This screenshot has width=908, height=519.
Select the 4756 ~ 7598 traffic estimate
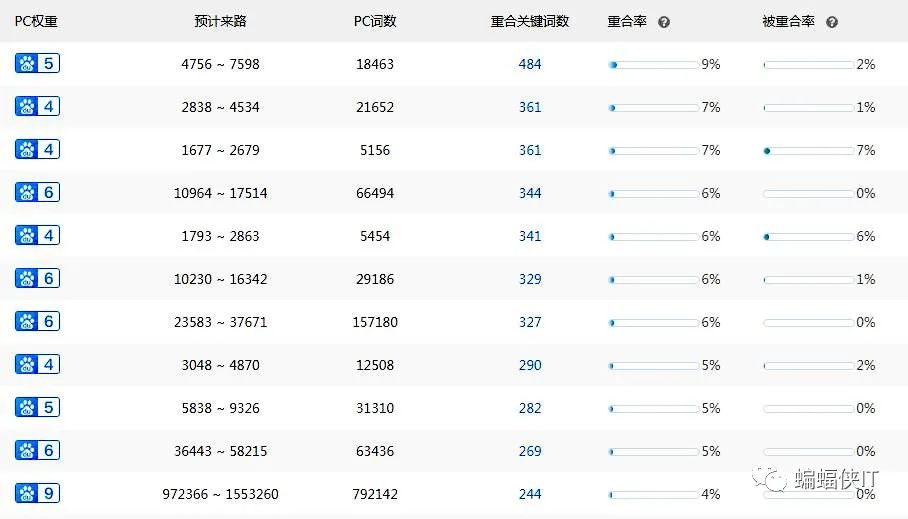220,64
